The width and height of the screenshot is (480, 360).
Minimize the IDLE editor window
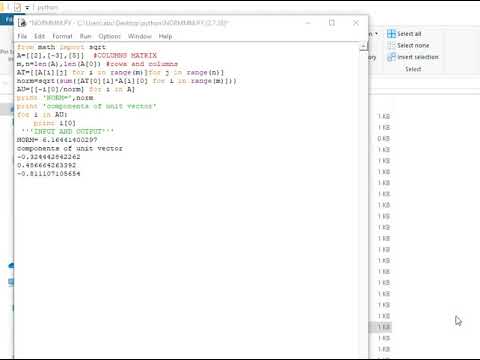pyautogui.click(x=308, y=23)
